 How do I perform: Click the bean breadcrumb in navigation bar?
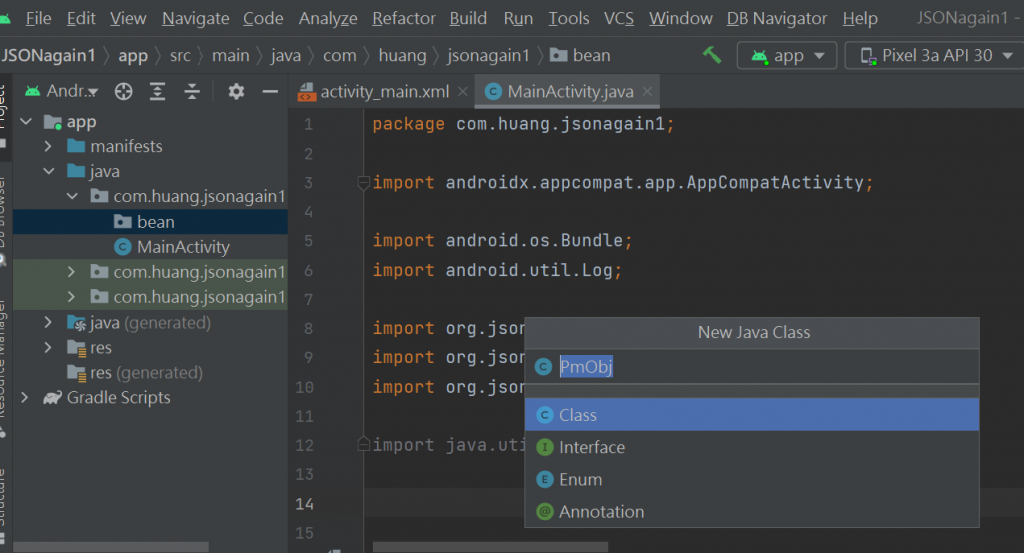tap(592, 56)
